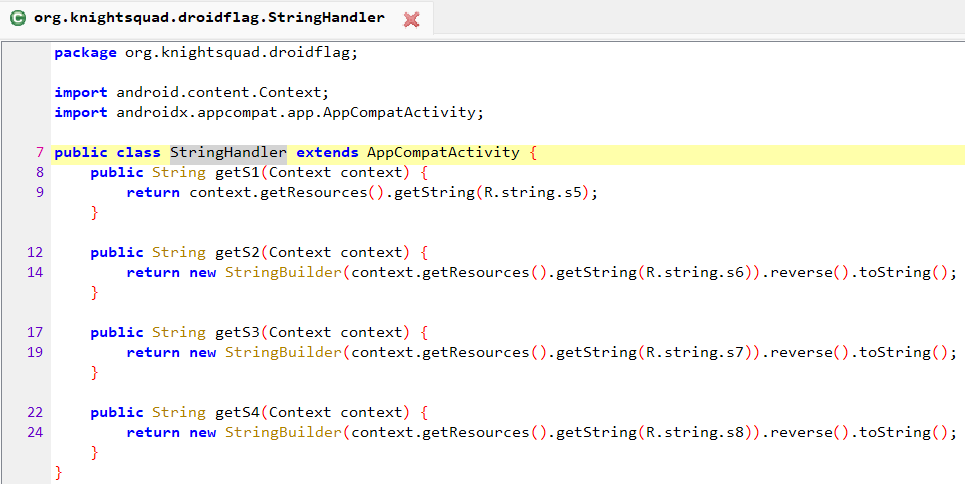Click the getS2 method name
The height and width of the screenshot is (484, 965).
tap(238, 252)
